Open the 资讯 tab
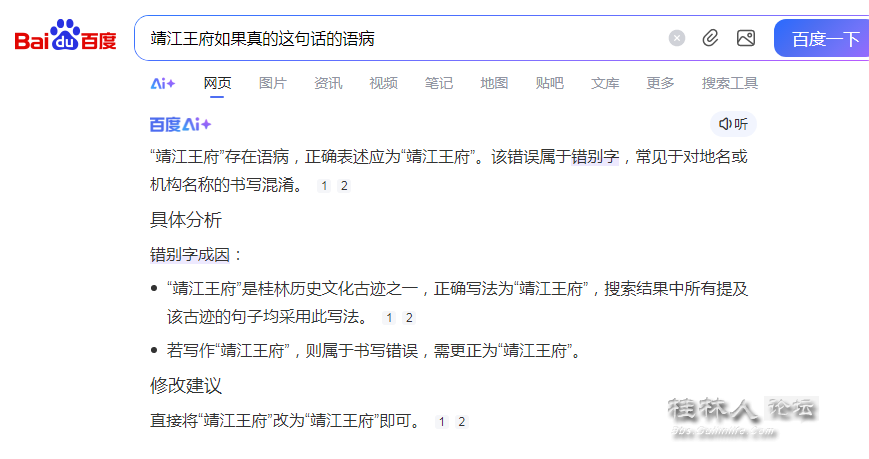Image resolution: width=869 pixels, height=459 pixels. click(x=328, y=83)
